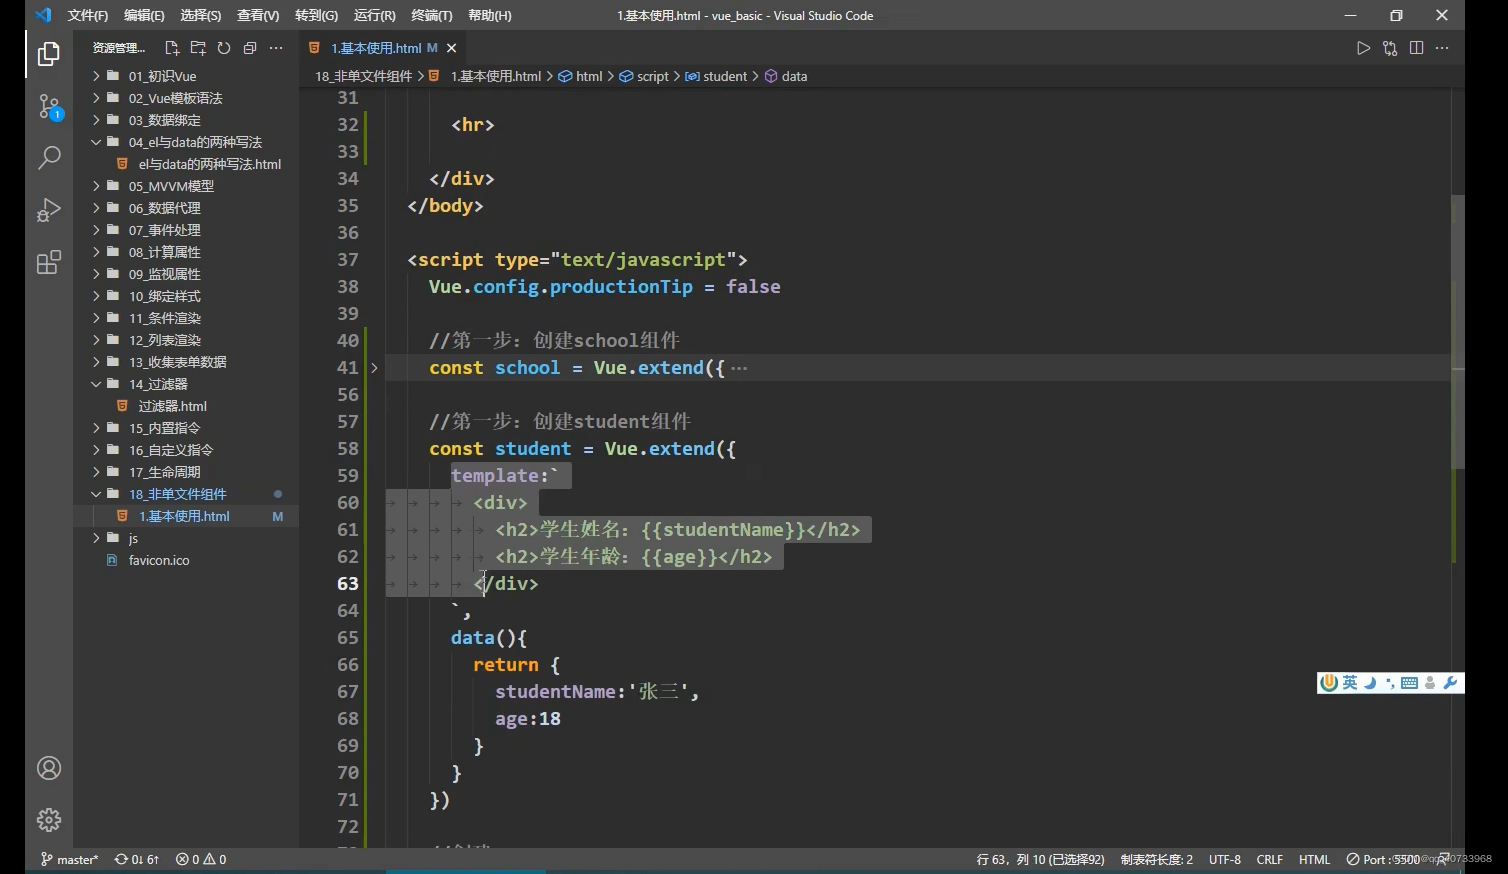The width and height of the screenshot is (1508, 874).
Task: Open the 查看(V) menu
Action: (258, 15)
